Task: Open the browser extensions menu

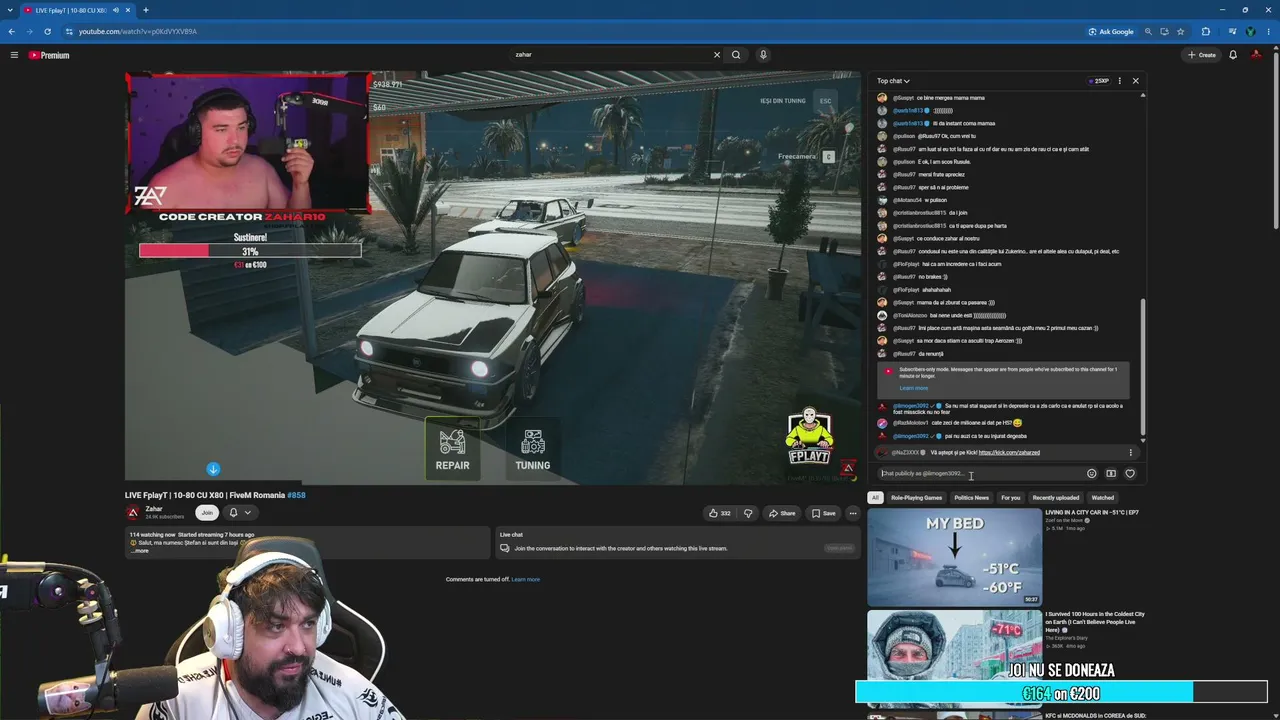Action: [x=1206, y=31]
